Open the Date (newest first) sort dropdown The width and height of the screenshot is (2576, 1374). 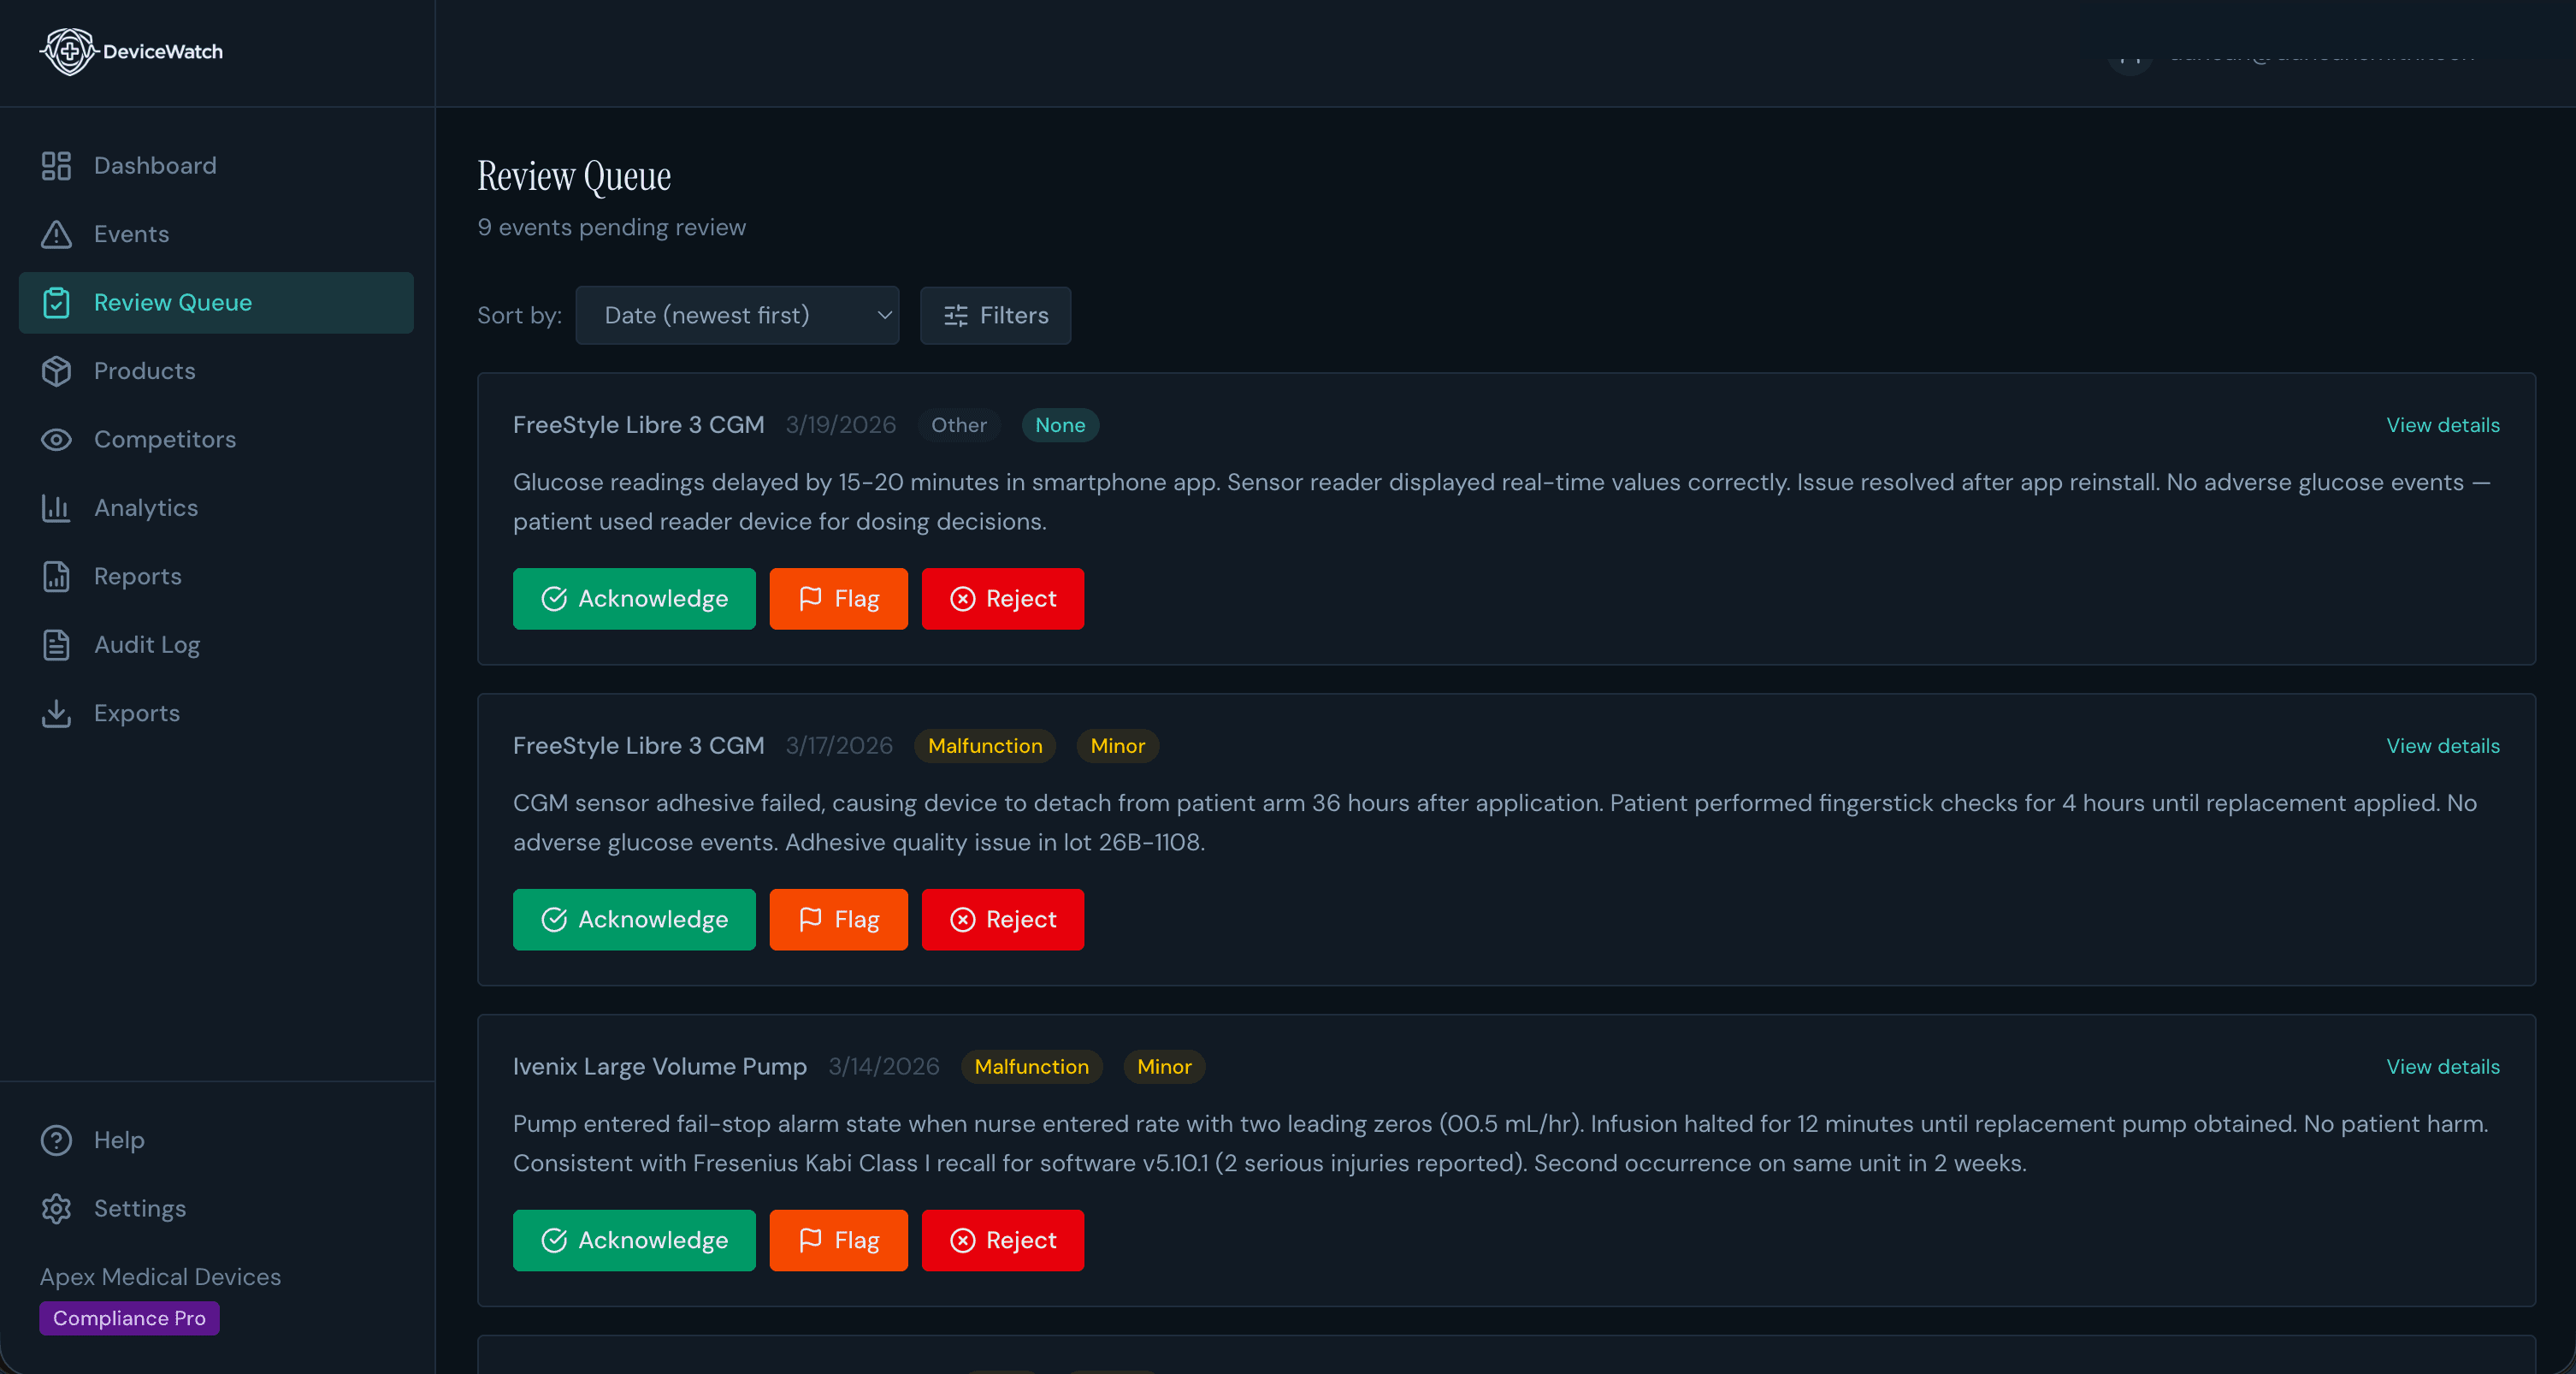point(737,315)
